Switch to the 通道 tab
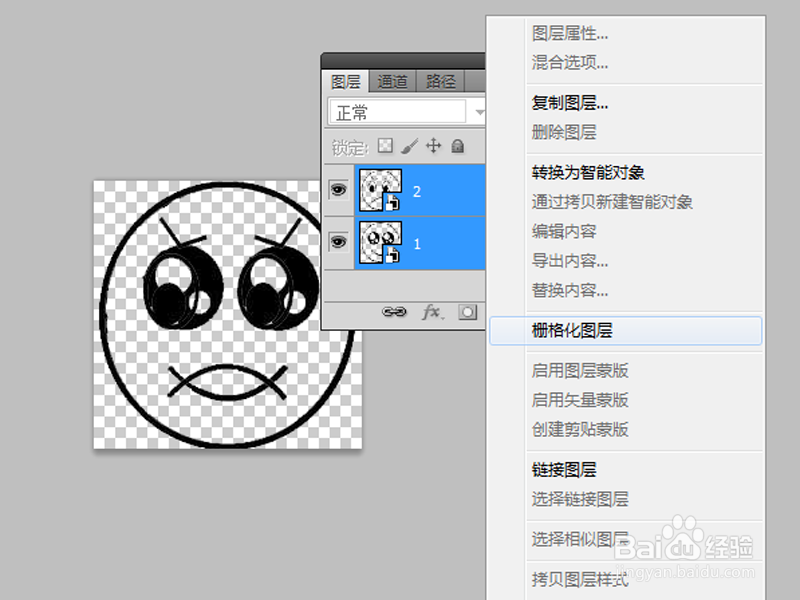 [392, 82]
